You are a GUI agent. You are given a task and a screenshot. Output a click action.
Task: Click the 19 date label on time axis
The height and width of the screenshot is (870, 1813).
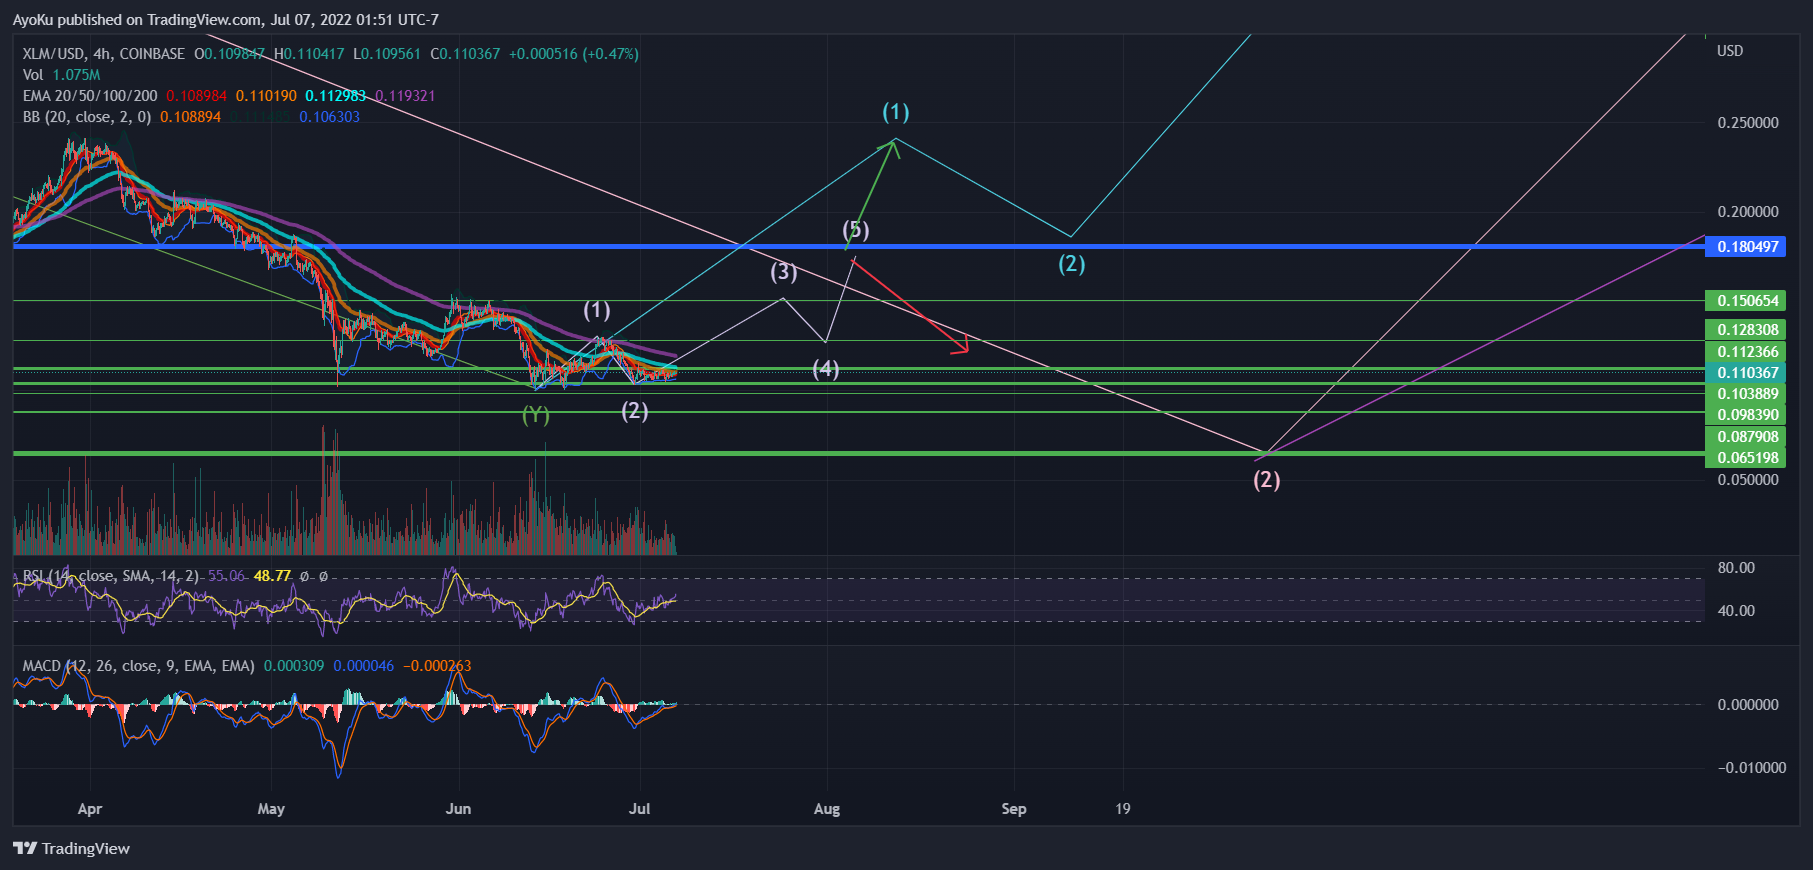click(x=1123, y=809)
